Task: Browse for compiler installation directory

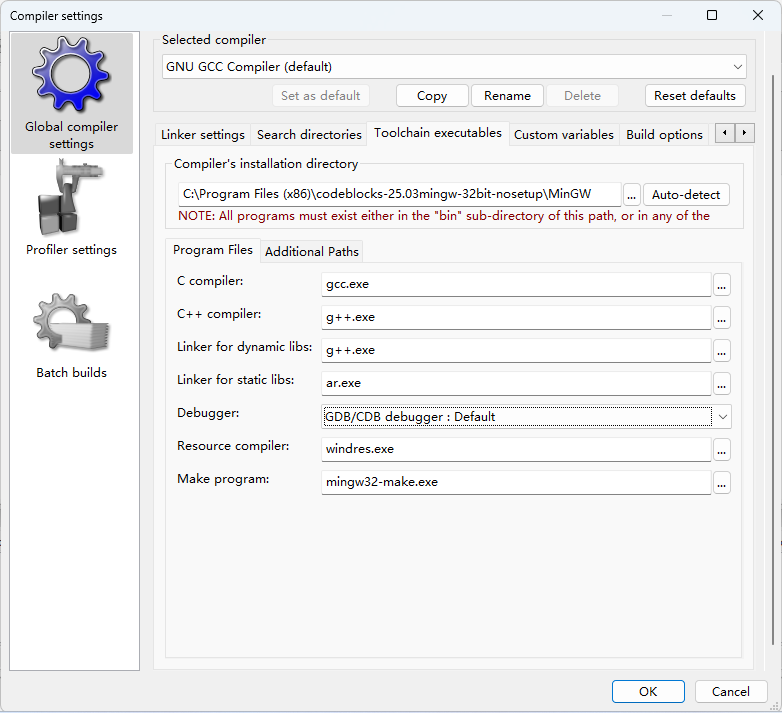Action: 632,195
